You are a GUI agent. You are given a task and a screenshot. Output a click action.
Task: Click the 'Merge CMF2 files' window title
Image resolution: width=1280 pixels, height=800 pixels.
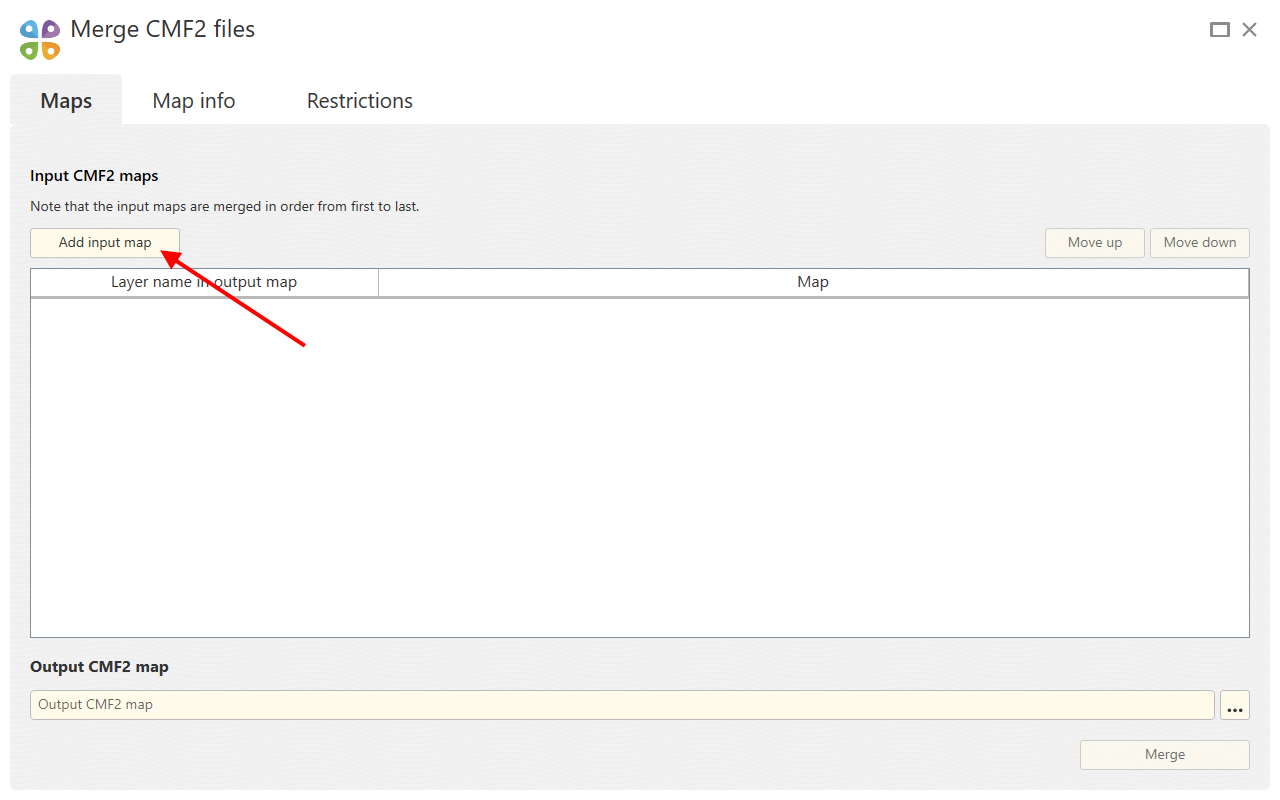pos(163,30)
